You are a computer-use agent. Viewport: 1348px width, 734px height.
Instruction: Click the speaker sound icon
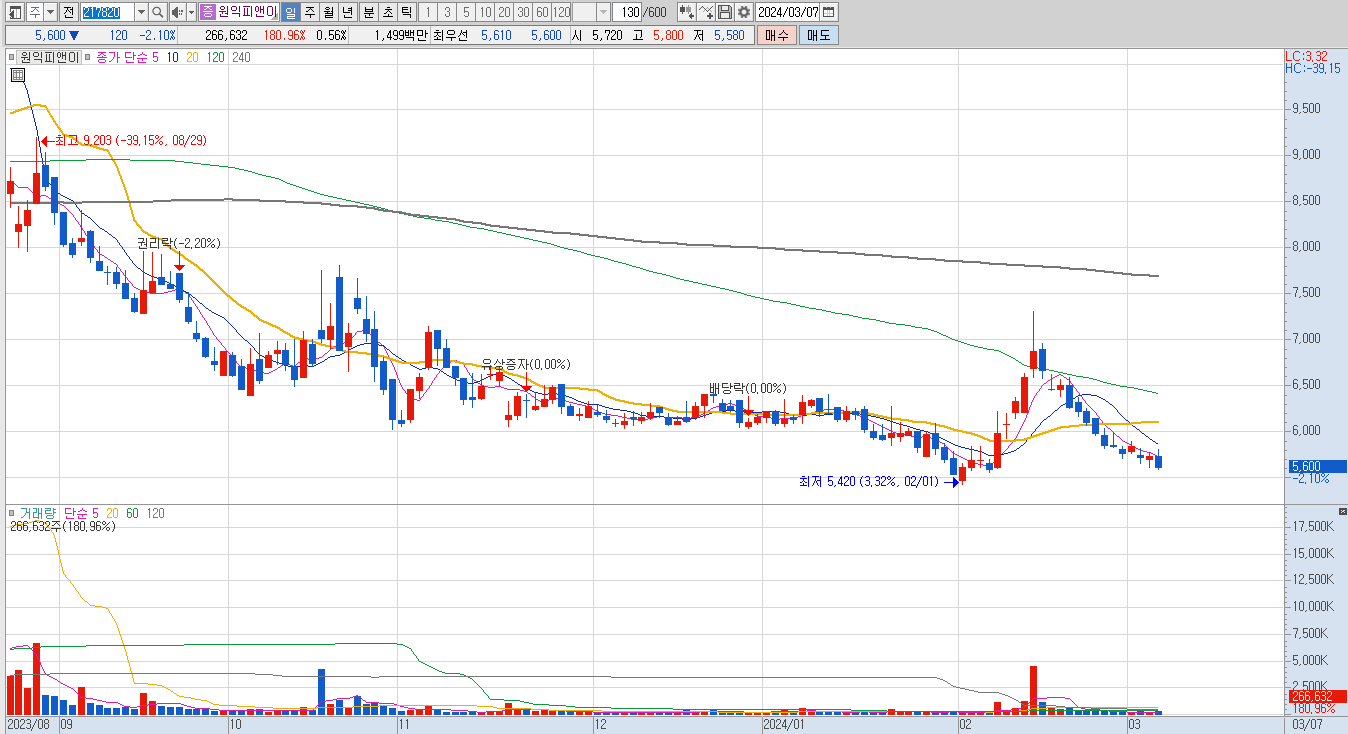pyautogui.click(x=177, y=12)
